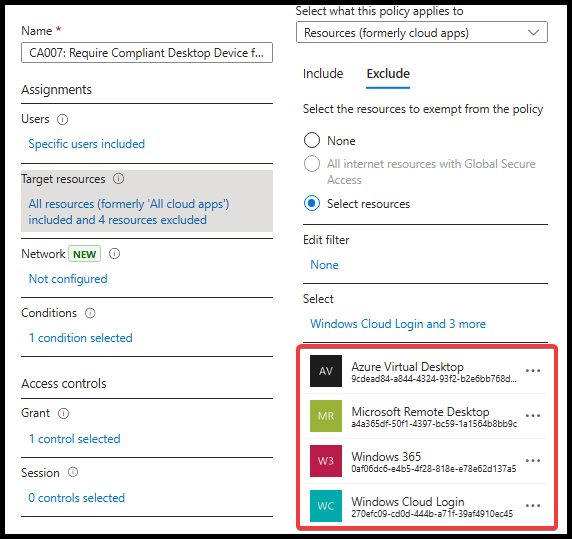Click the AV Azure Virtual Desktop app tile
Viewport: 572px width, 539px height.
326,371
